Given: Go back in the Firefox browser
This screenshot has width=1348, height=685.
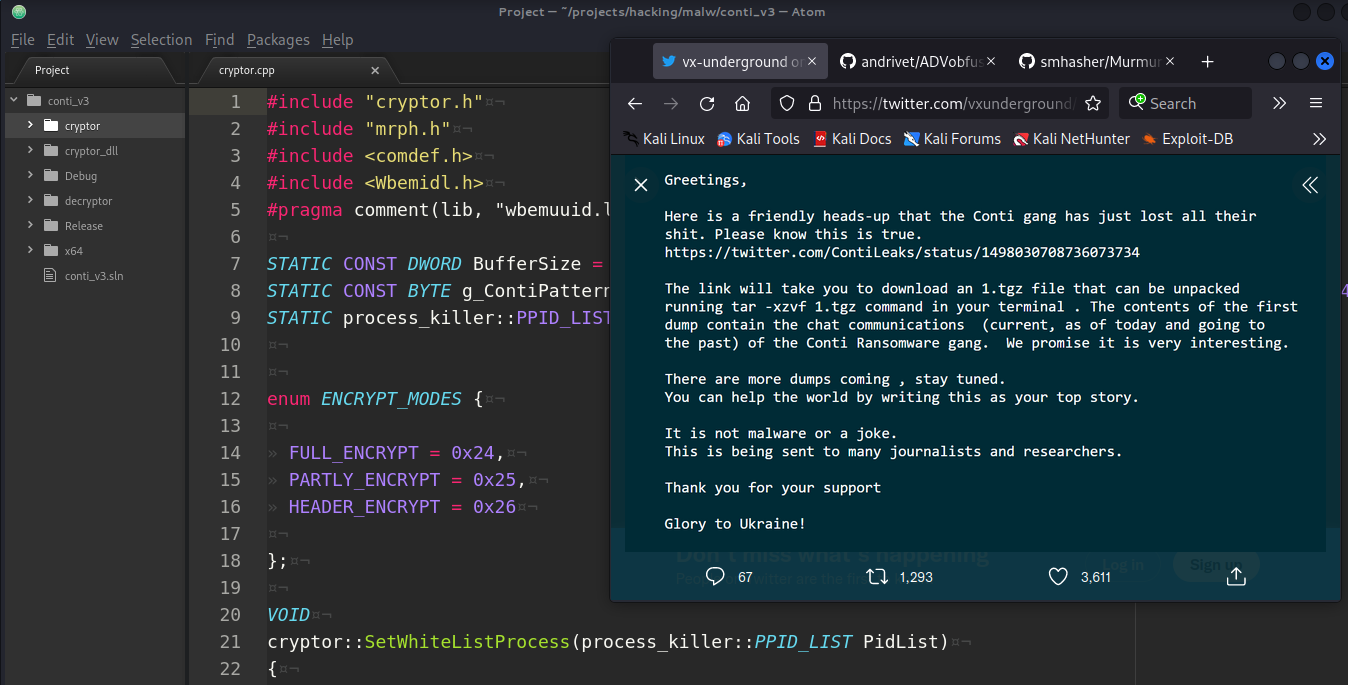Looking at the screenshot, I should 635,103.
